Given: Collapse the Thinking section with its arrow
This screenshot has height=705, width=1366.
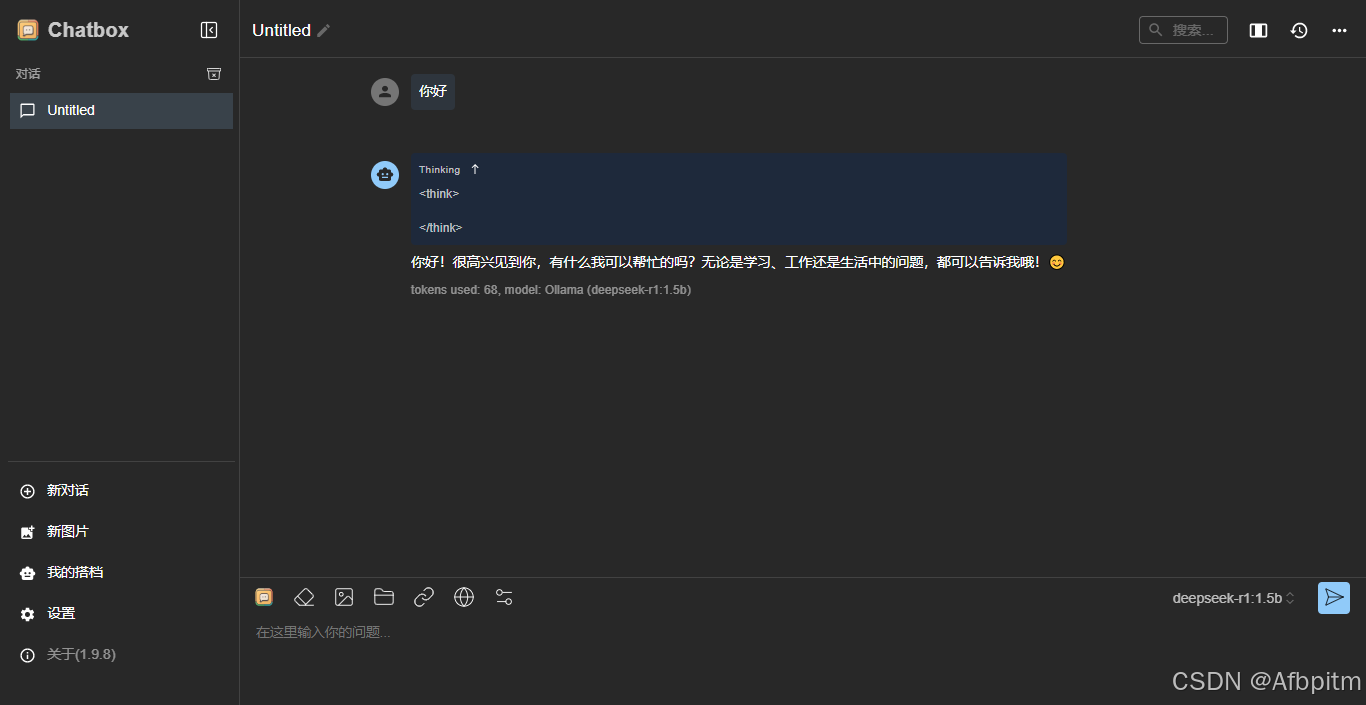Looking at the screenshot, I should click(x=475, y=168).
